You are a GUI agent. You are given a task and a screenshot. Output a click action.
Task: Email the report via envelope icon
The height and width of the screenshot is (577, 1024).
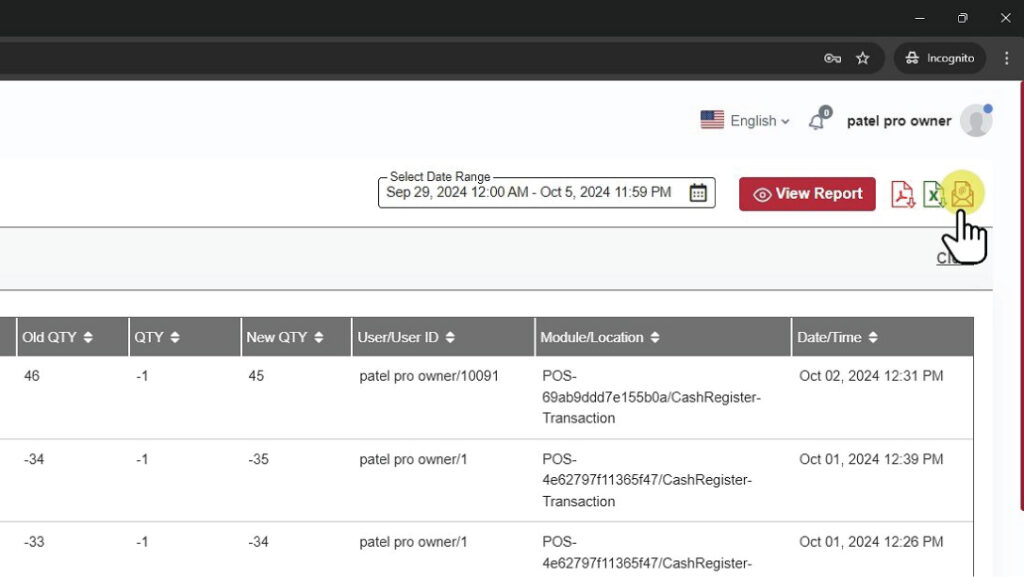pos(962,194)
